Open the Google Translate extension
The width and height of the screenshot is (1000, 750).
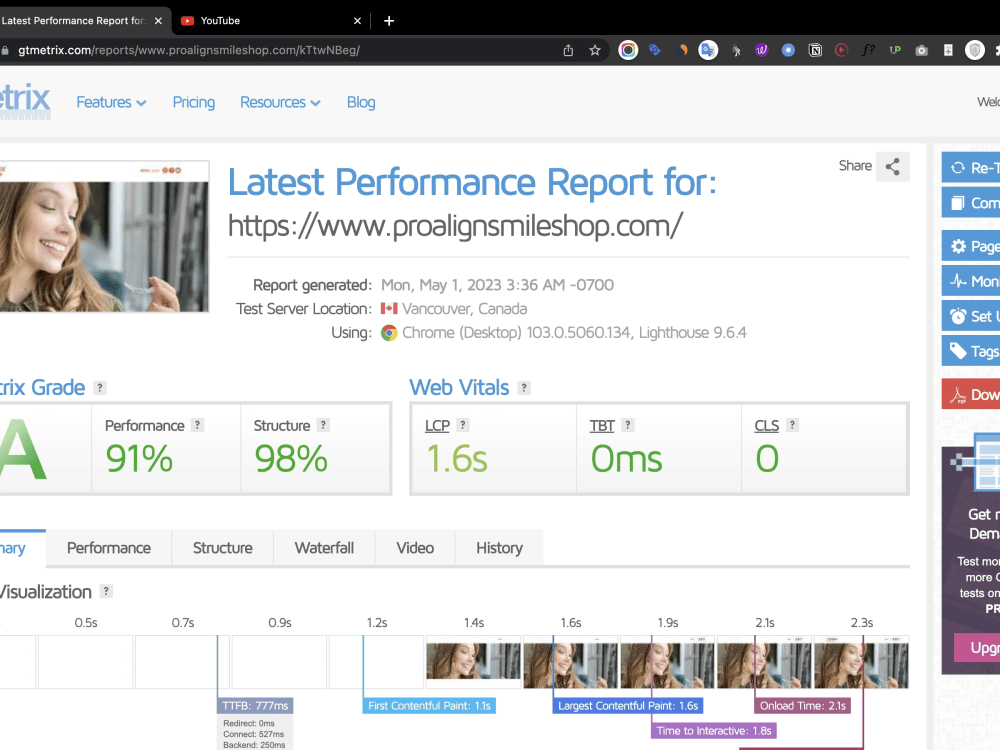coord(708,50)
